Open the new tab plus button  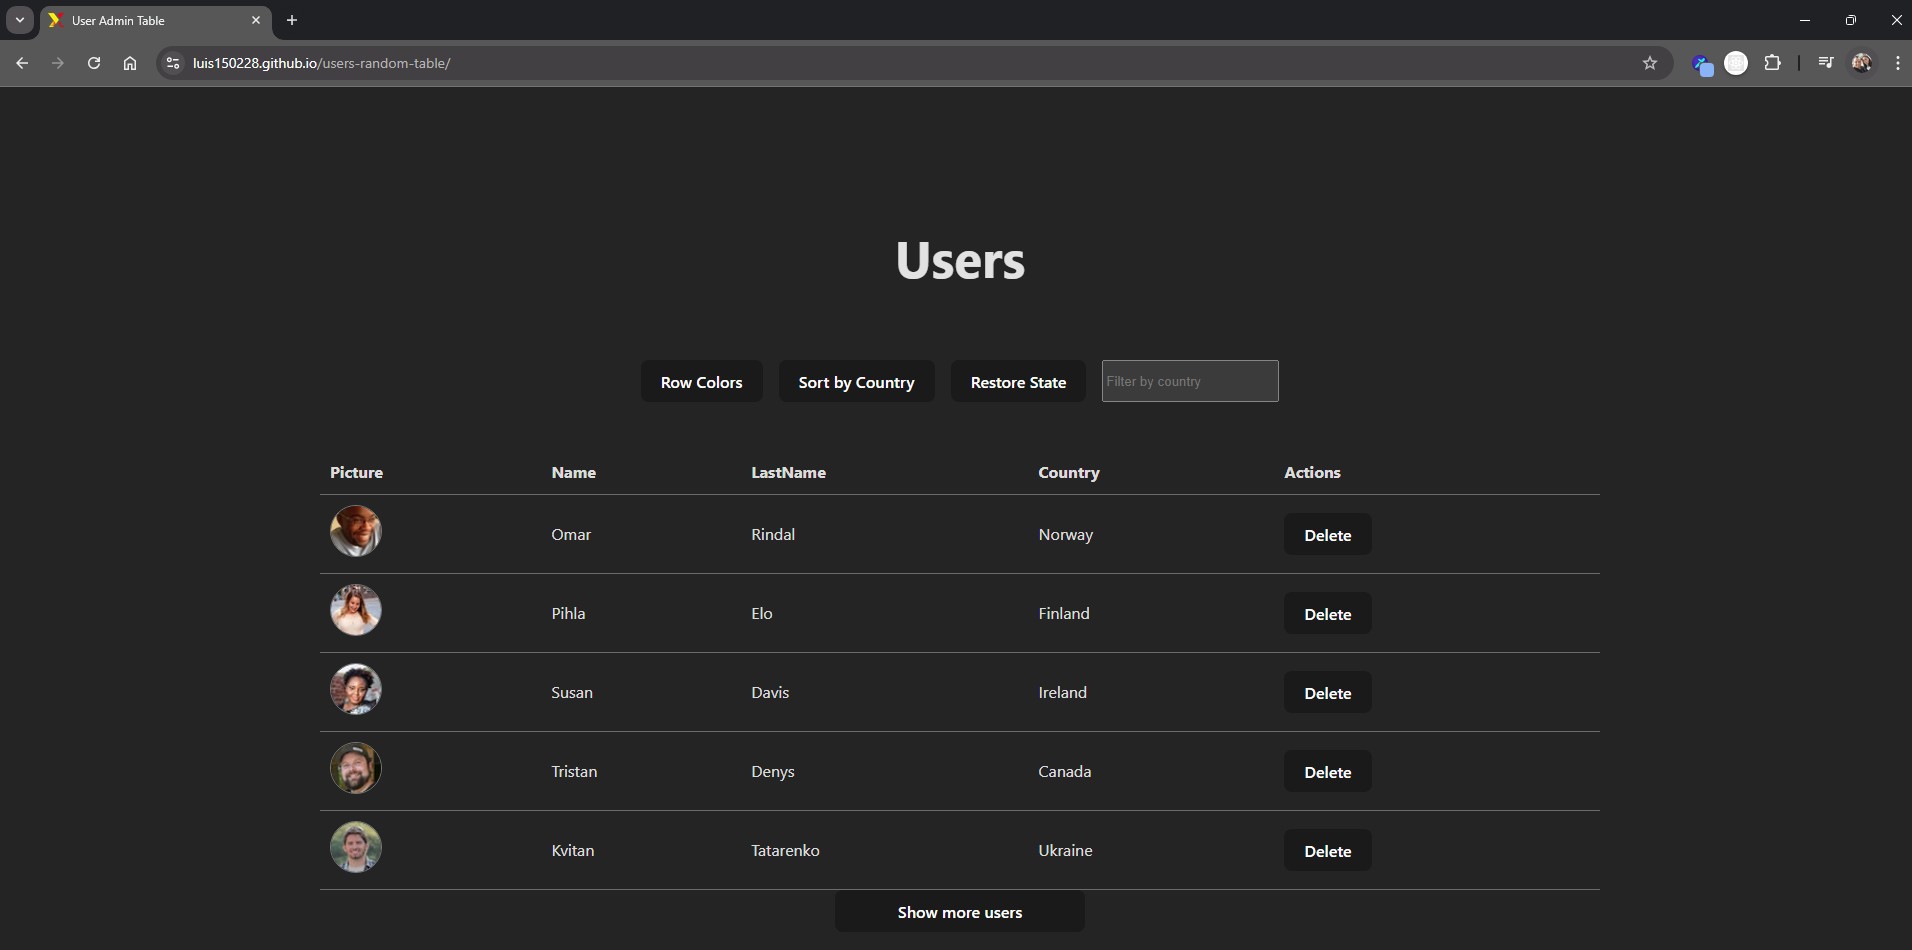[x=292, y=20]
